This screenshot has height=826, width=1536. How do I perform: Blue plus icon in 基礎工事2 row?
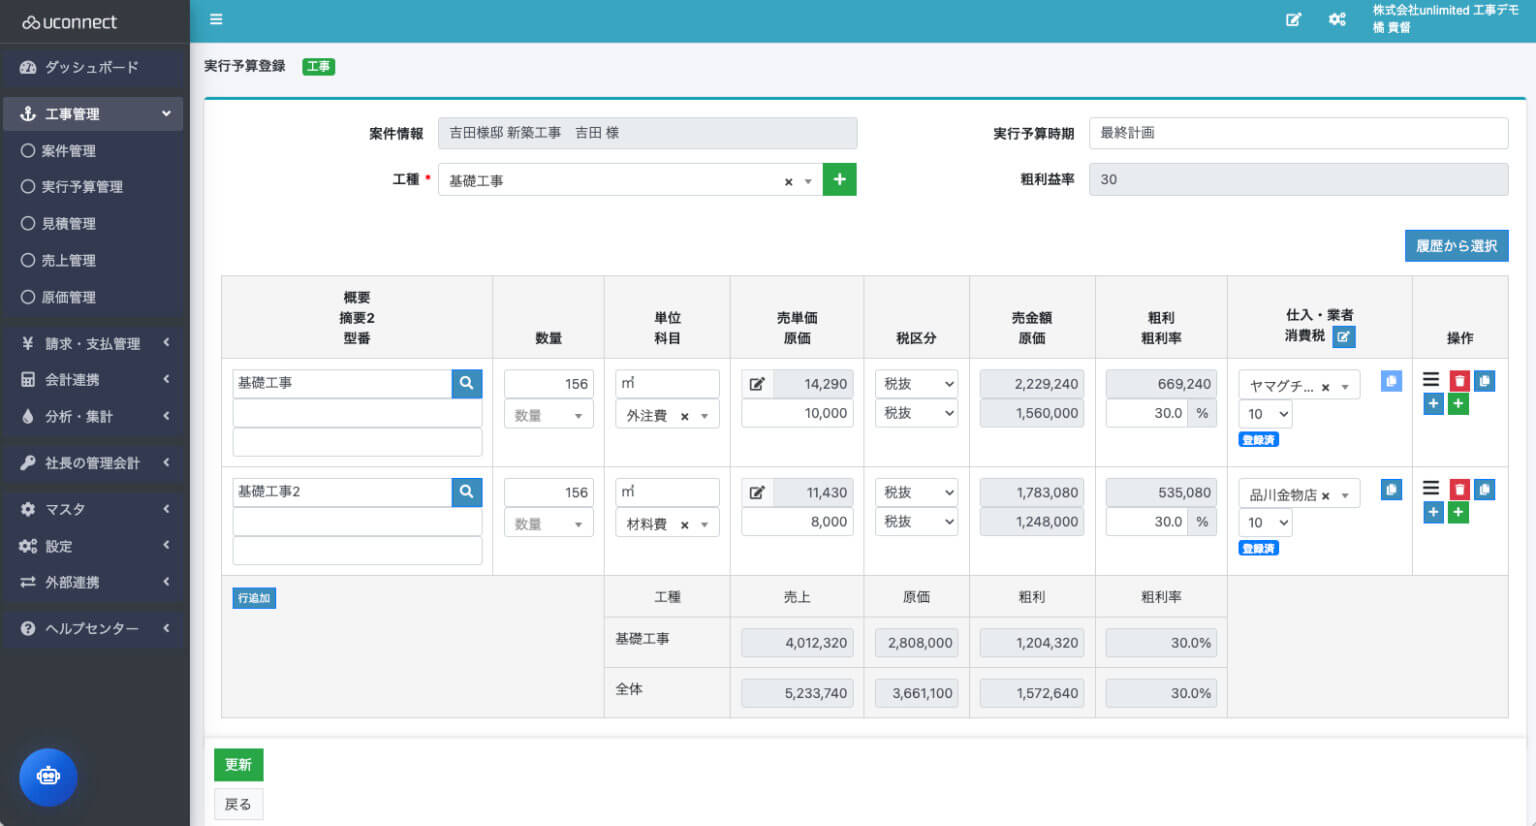(1433, 513)
